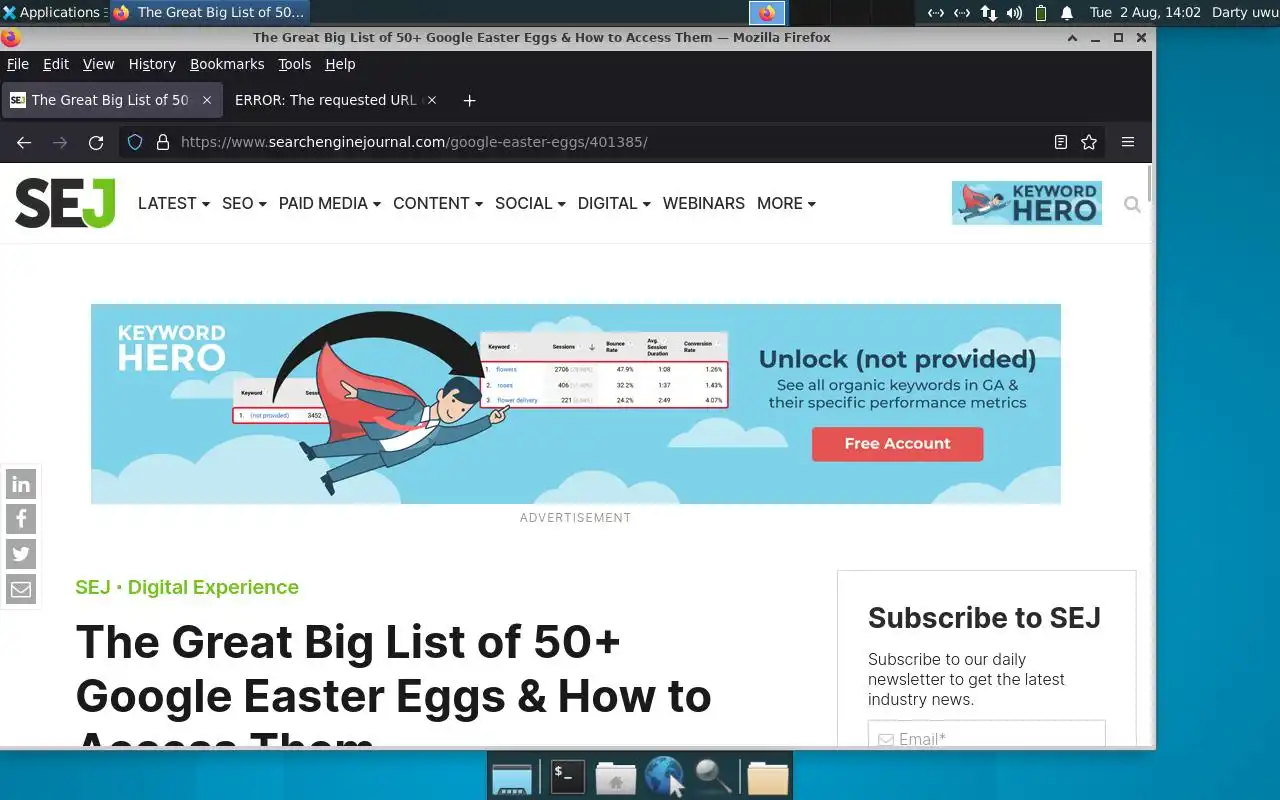Share article on Facebook
Viewport: 1280px width, 800px height.
[21, 519]
